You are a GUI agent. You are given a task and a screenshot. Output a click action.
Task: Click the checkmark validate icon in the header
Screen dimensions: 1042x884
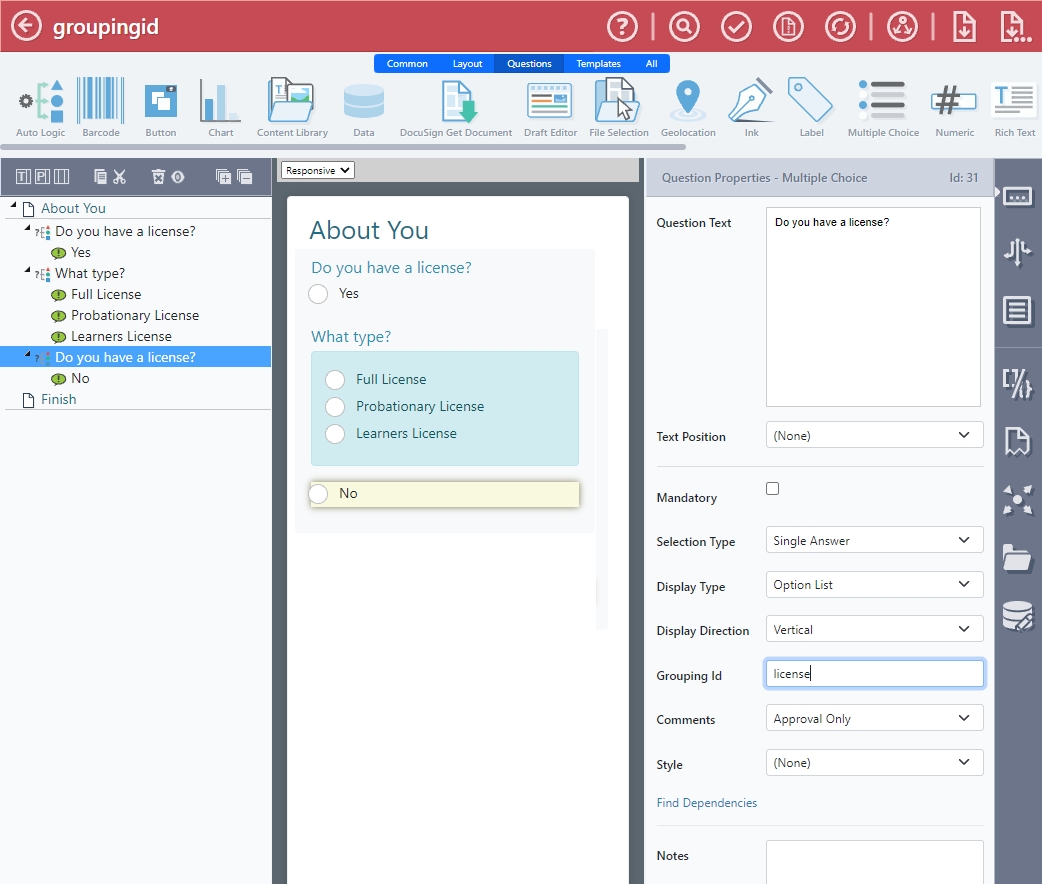pos(736,27)
